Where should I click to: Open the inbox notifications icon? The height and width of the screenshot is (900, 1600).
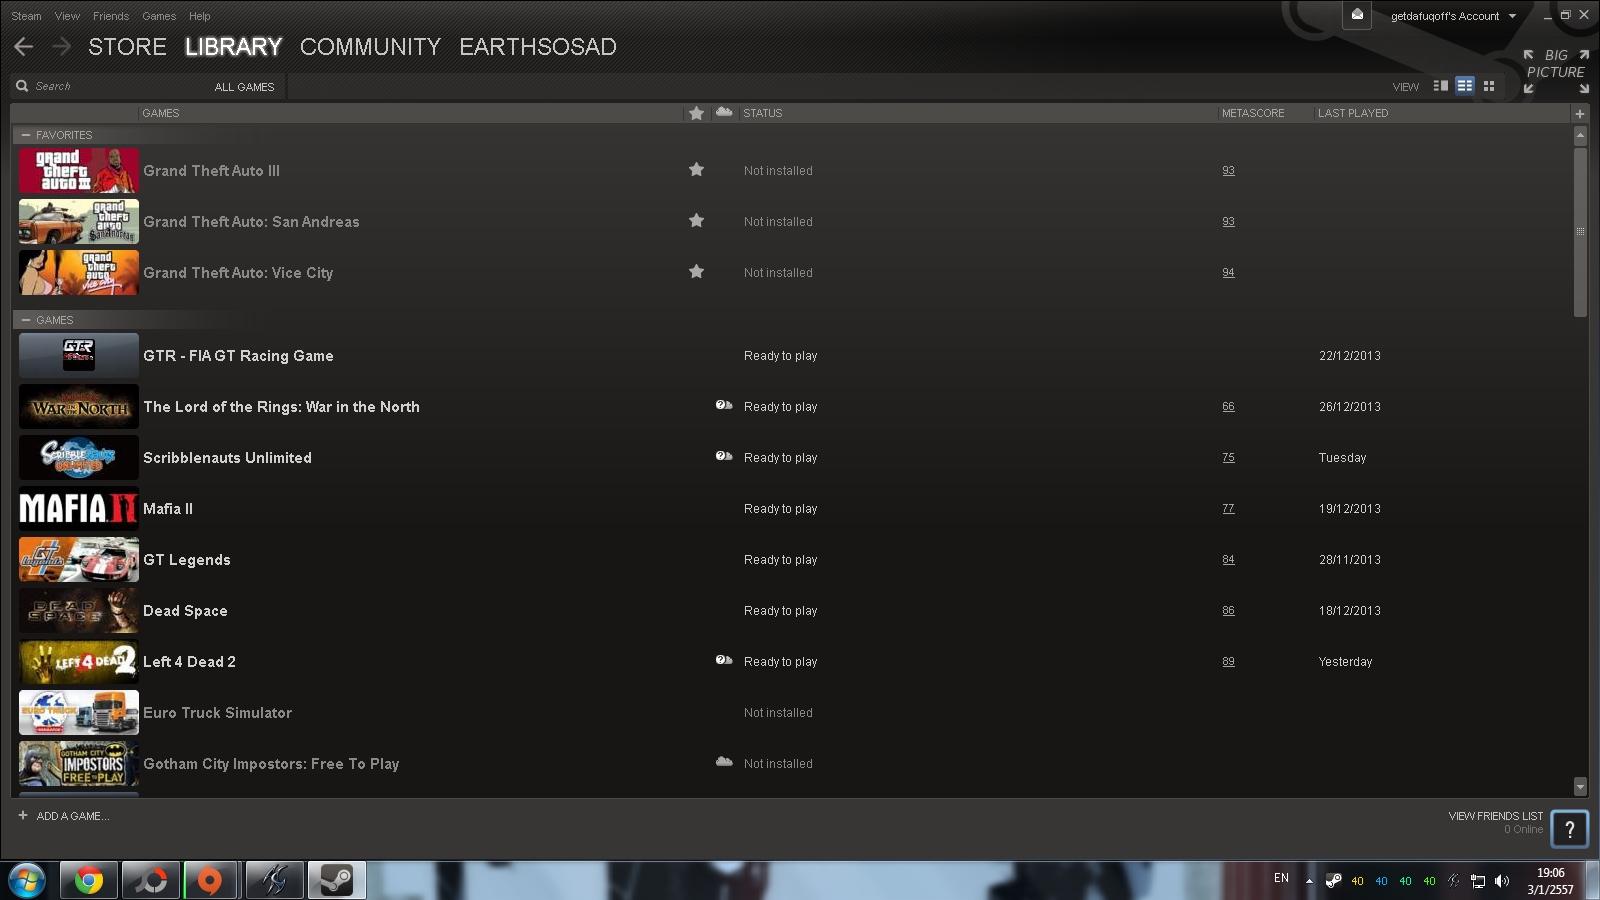tap(1357, 15)
